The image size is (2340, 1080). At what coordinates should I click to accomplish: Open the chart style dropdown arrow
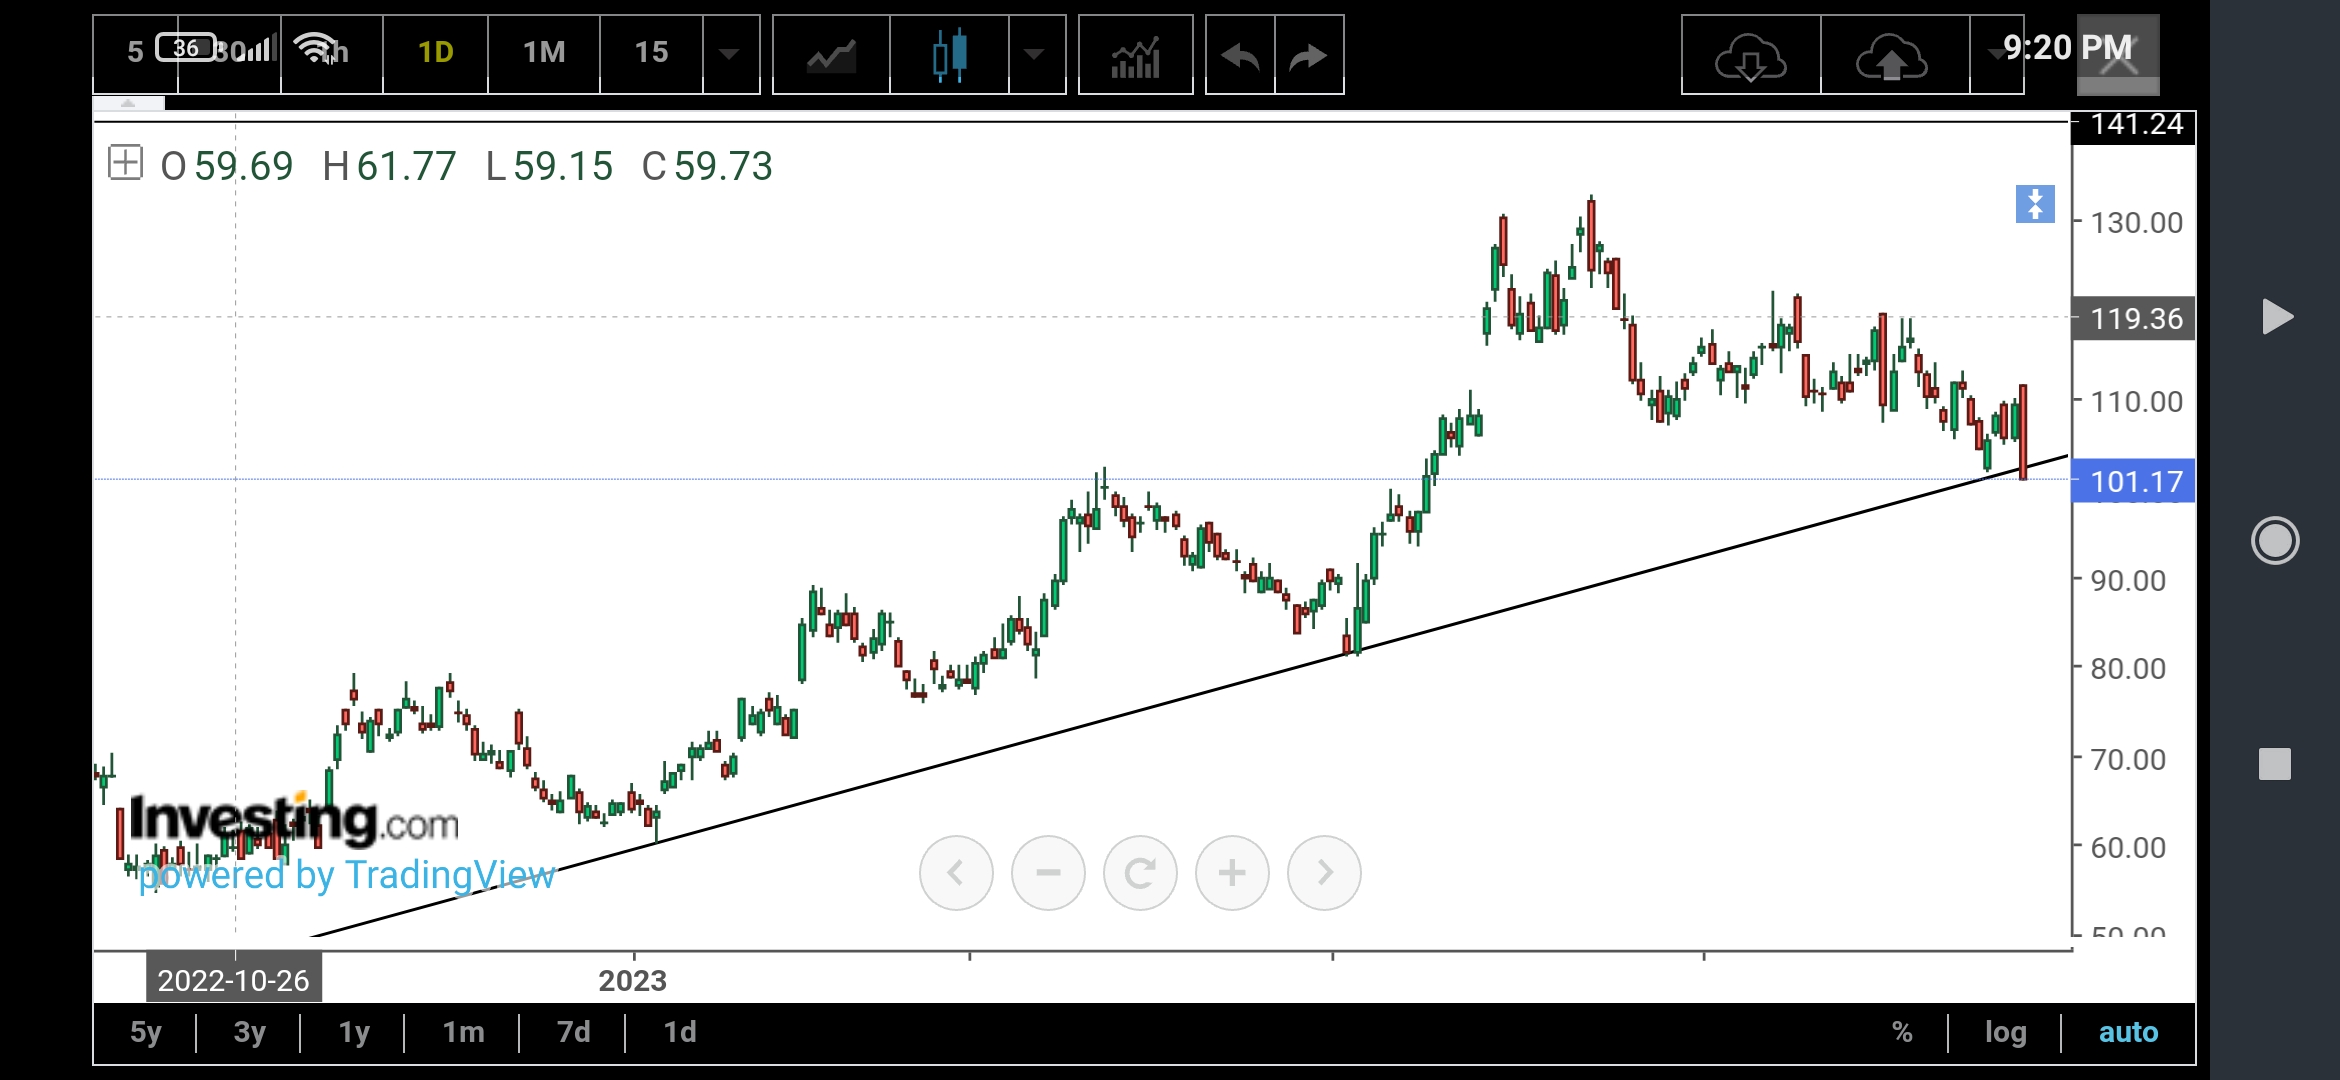[x=1035, y=55]
